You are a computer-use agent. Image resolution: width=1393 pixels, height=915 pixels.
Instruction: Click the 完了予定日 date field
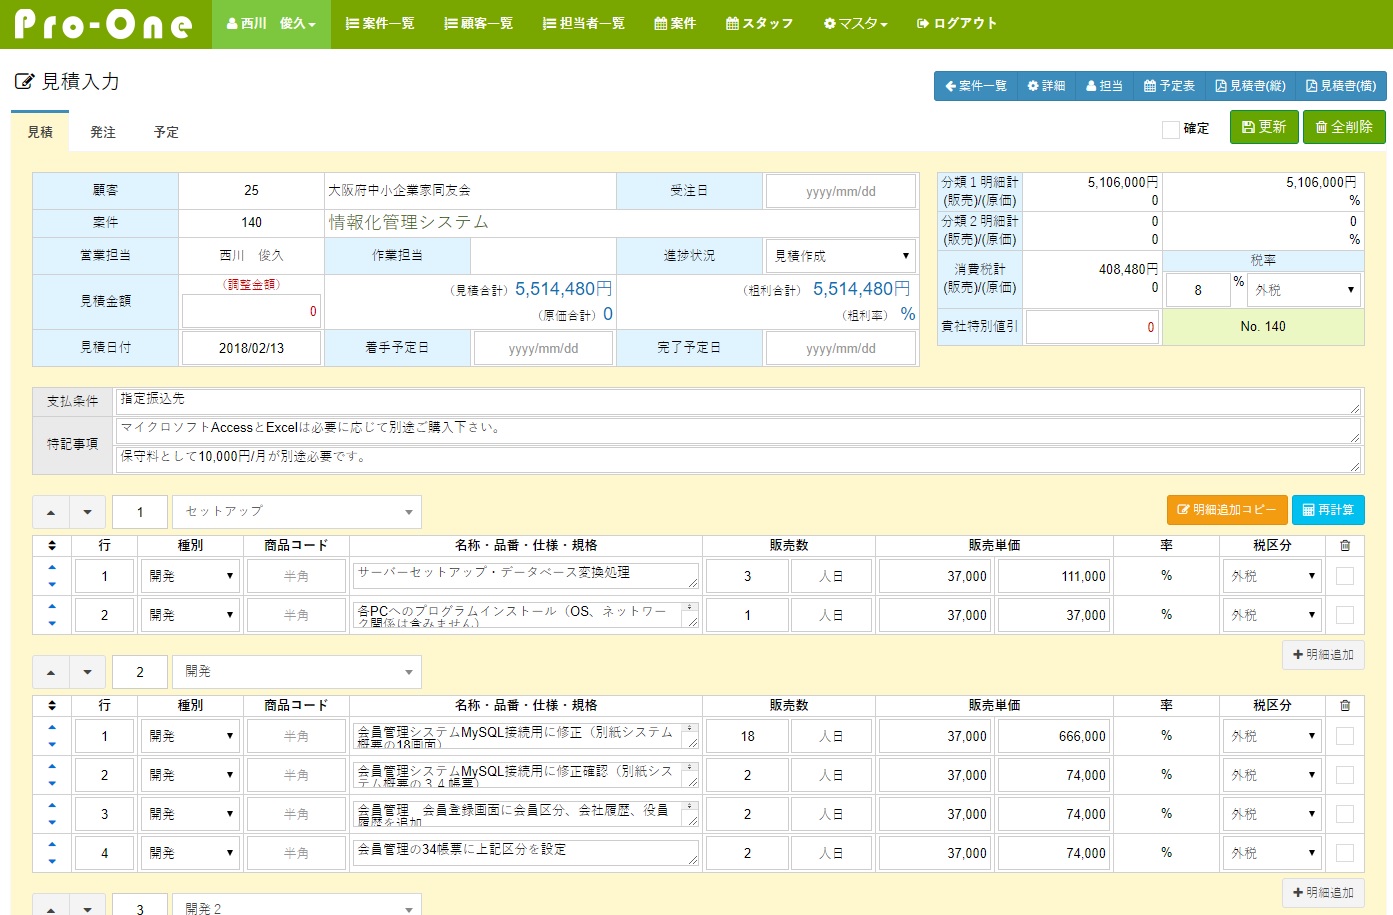841,348
